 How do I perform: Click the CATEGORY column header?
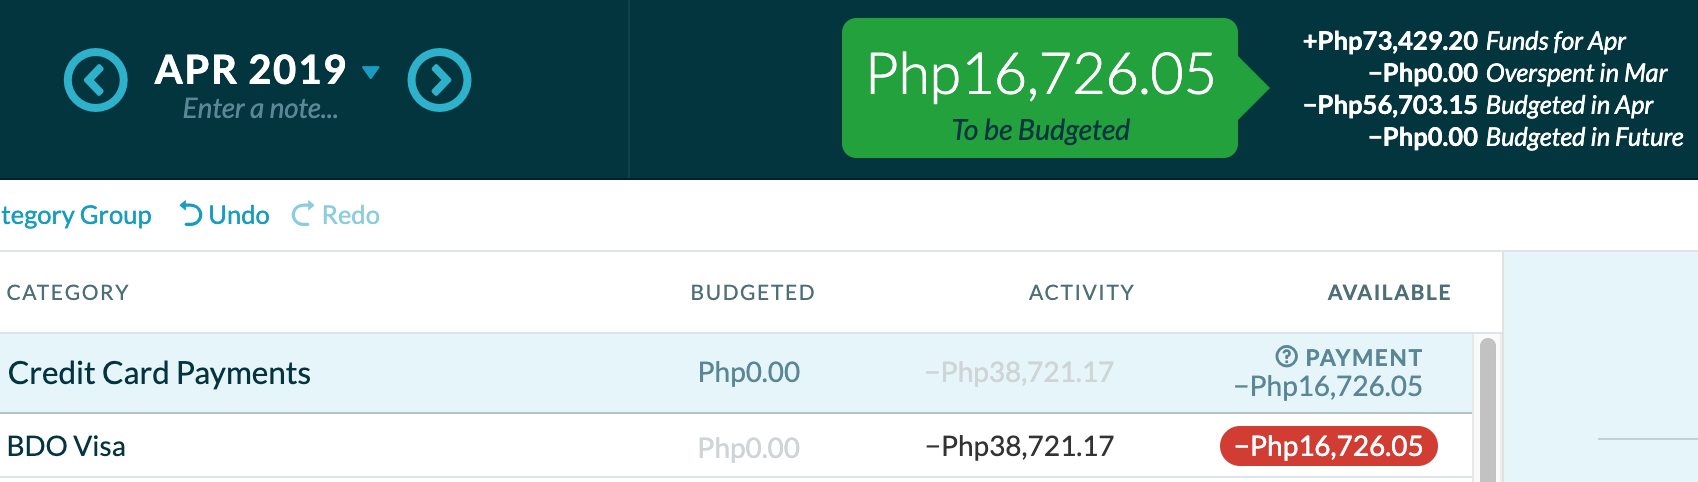click(x=68, y=292)
